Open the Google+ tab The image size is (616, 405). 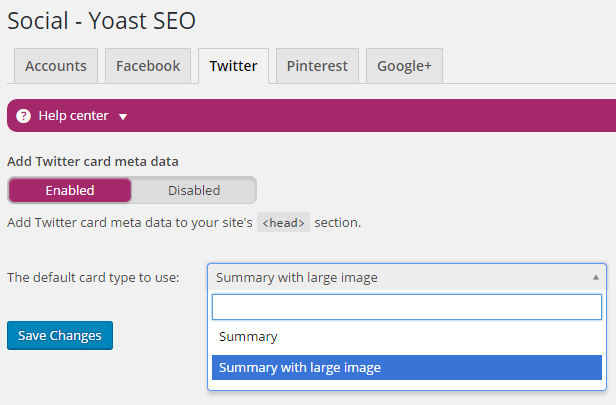[x=404, y=66]
